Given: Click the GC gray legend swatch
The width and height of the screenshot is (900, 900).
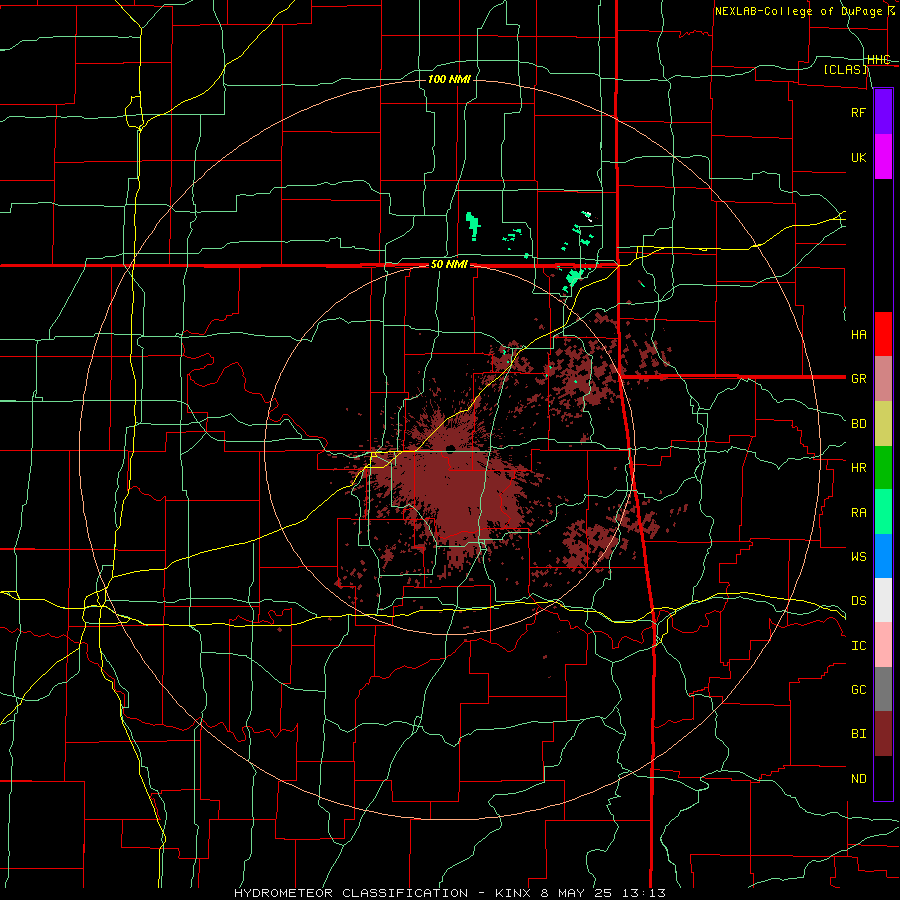Looking at the screenshot, I should pos(883,689).
